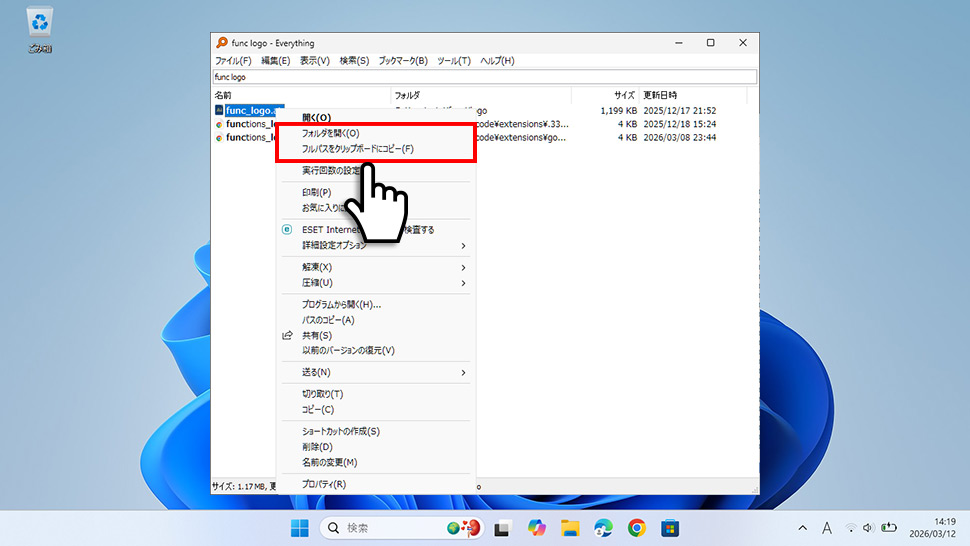970x546 pixels.
Task: Open the 検索(S) menu
Action: tap(354, 61)
